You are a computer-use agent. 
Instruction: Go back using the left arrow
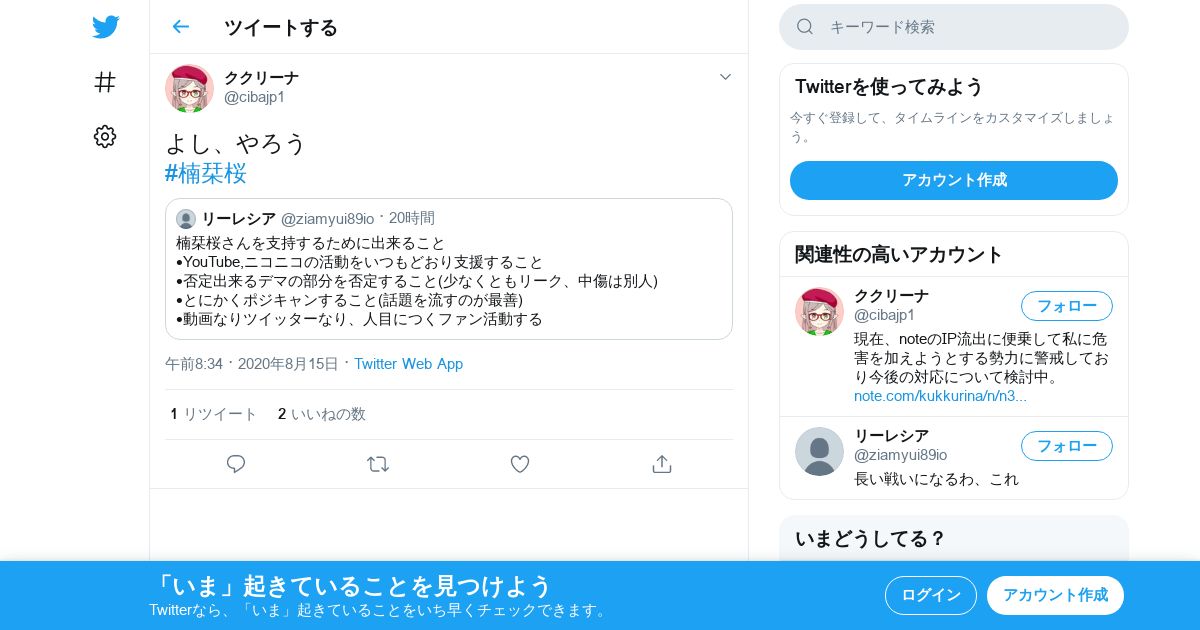(180, 27)
